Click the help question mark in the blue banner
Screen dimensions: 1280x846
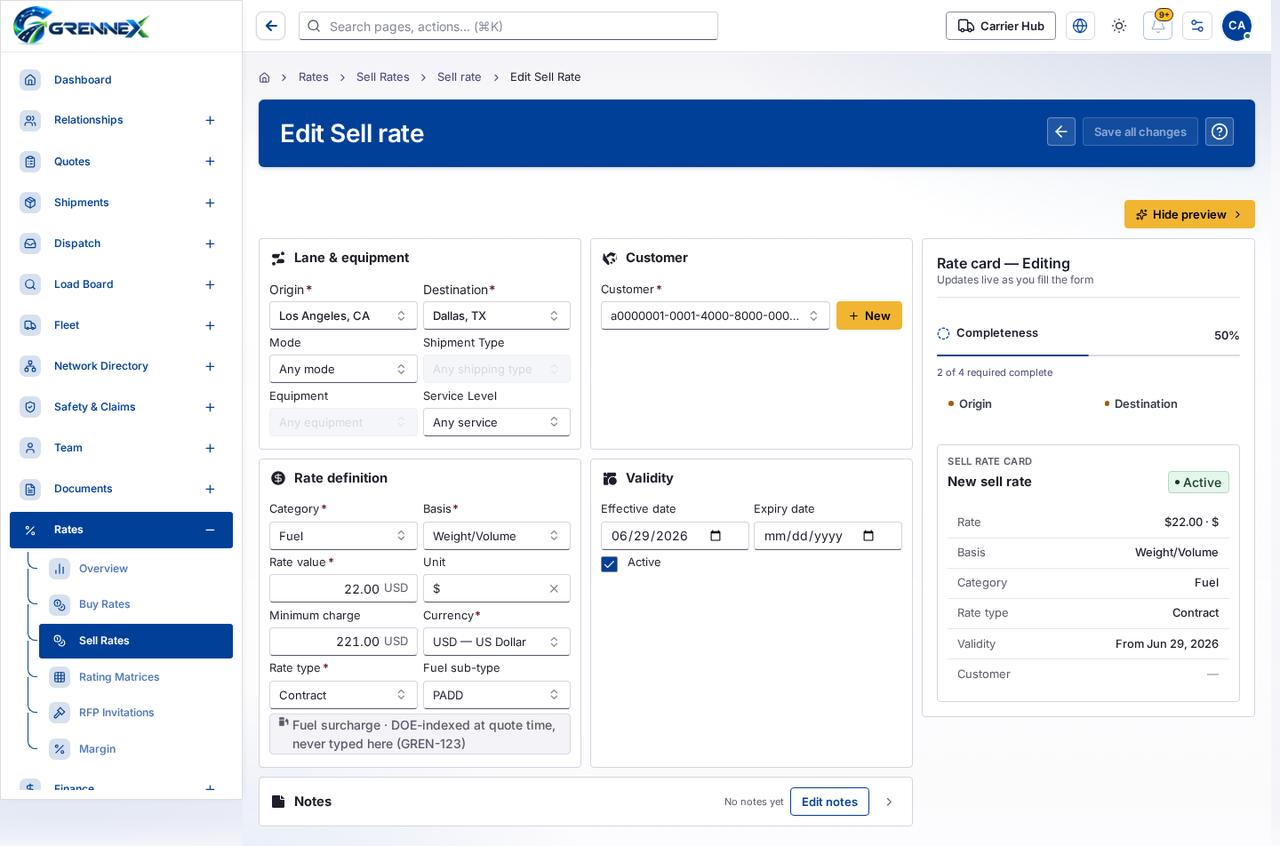coord(1219,132)
